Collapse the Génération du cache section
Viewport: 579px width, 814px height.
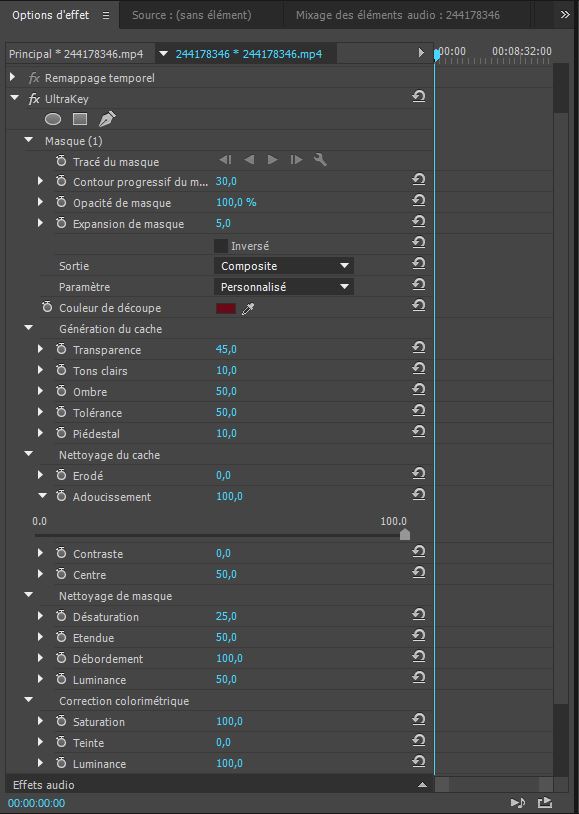click(x=29, y=328)
